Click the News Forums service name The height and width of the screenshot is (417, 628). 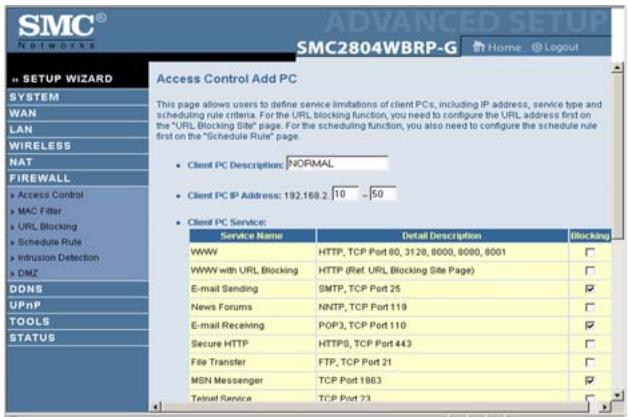221,307
